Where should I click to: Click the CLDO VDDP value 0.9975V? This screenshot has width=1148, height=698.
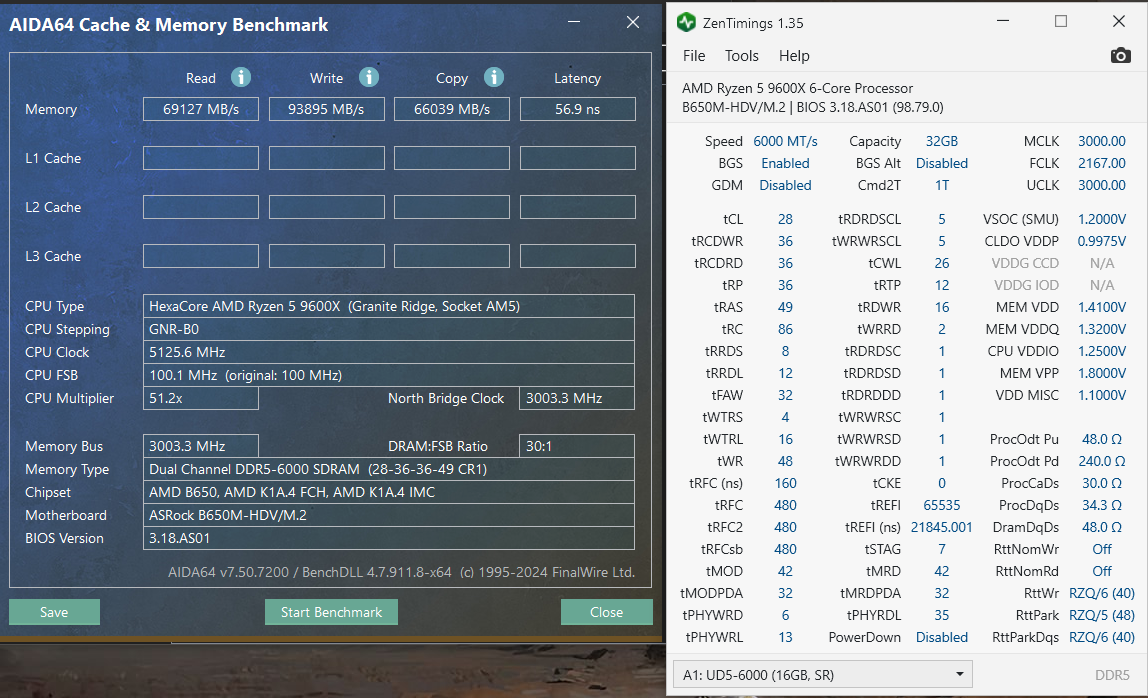[1101, 241]
